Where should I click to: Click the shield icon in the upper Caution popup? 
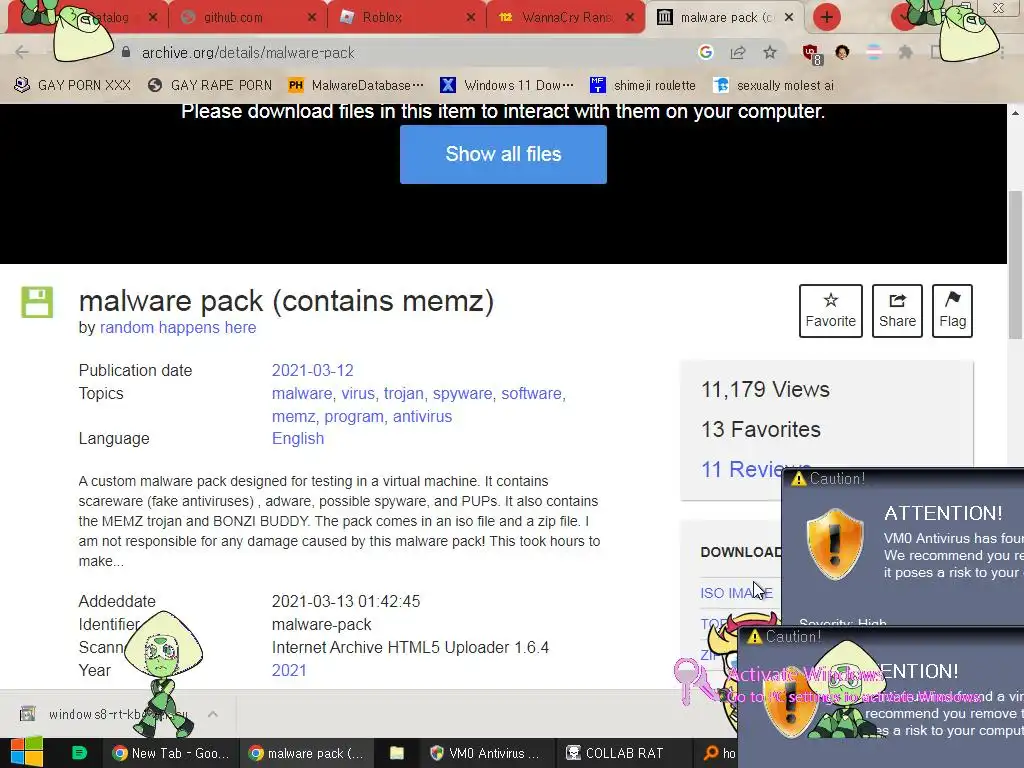[x=834, y=543]
